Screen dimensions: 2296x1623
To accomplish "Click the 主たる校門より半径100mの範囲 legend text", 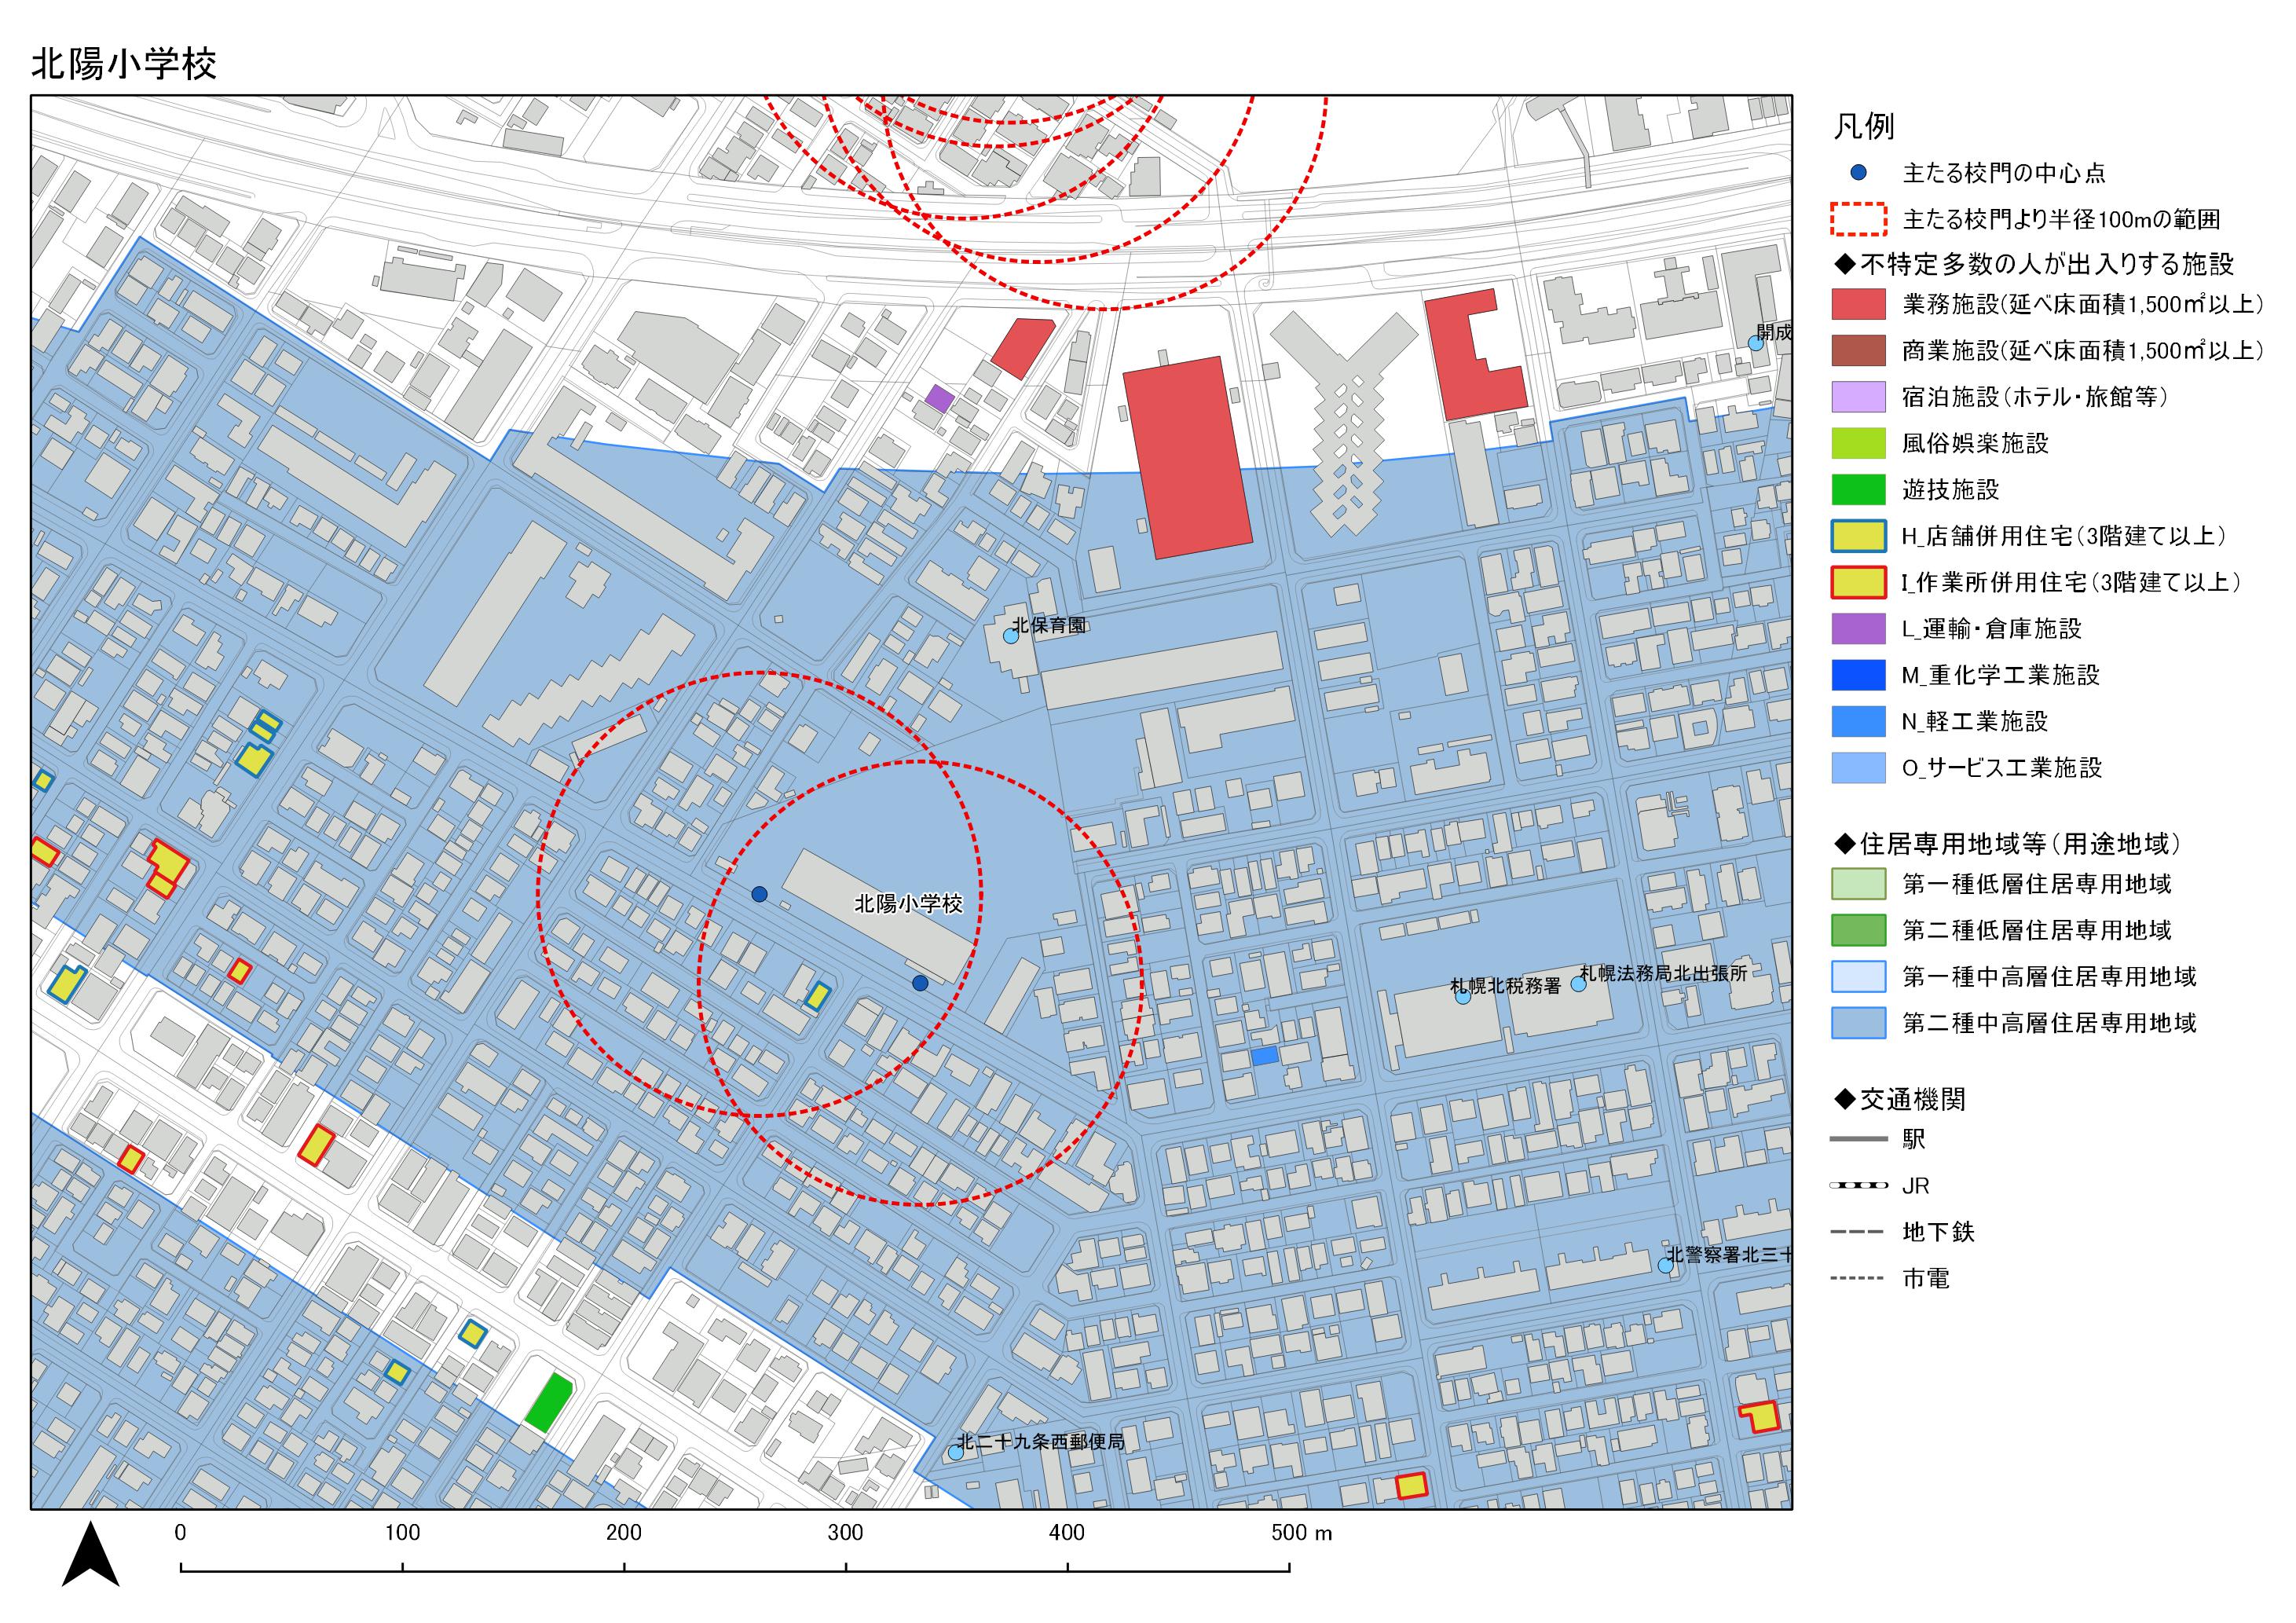I will (2061, 219).
